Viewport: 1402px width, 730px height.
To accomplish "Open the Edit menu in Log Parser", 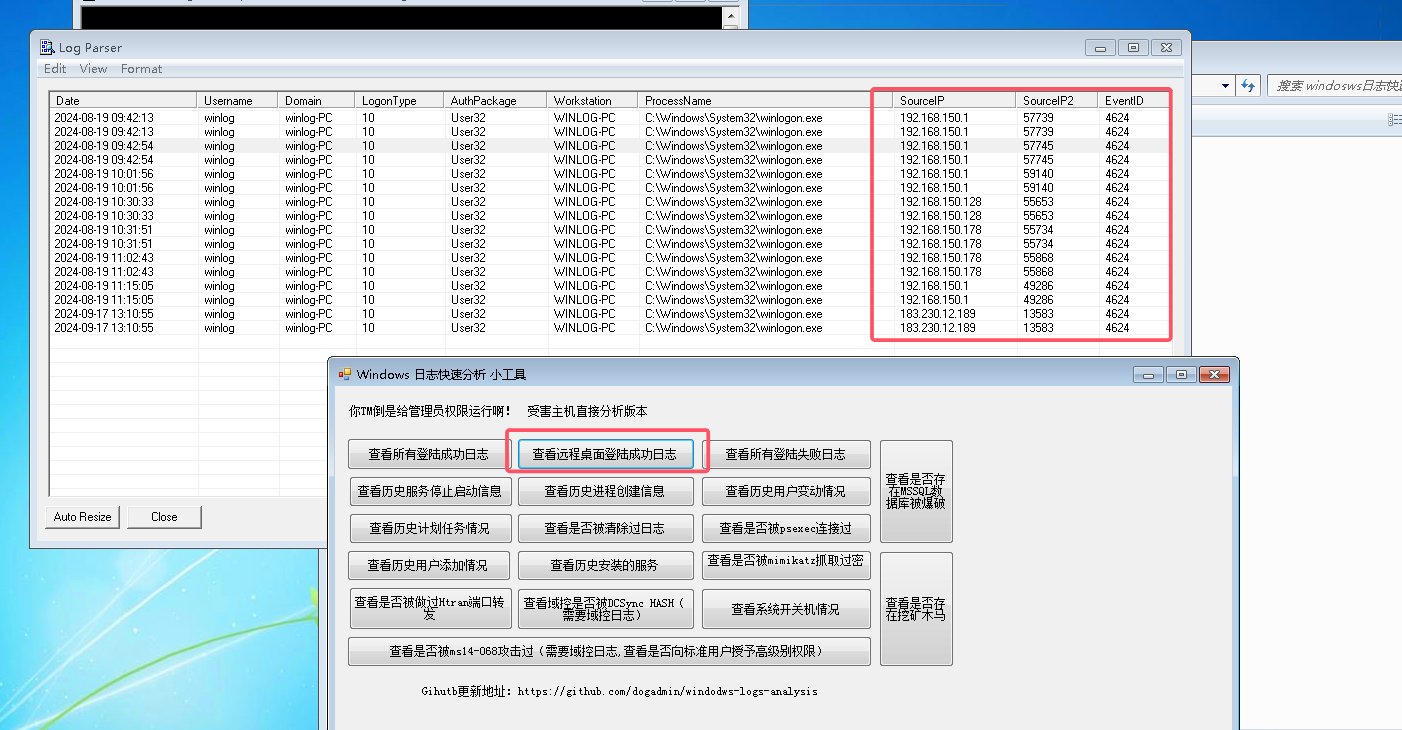I will click(x=55, y=69).
